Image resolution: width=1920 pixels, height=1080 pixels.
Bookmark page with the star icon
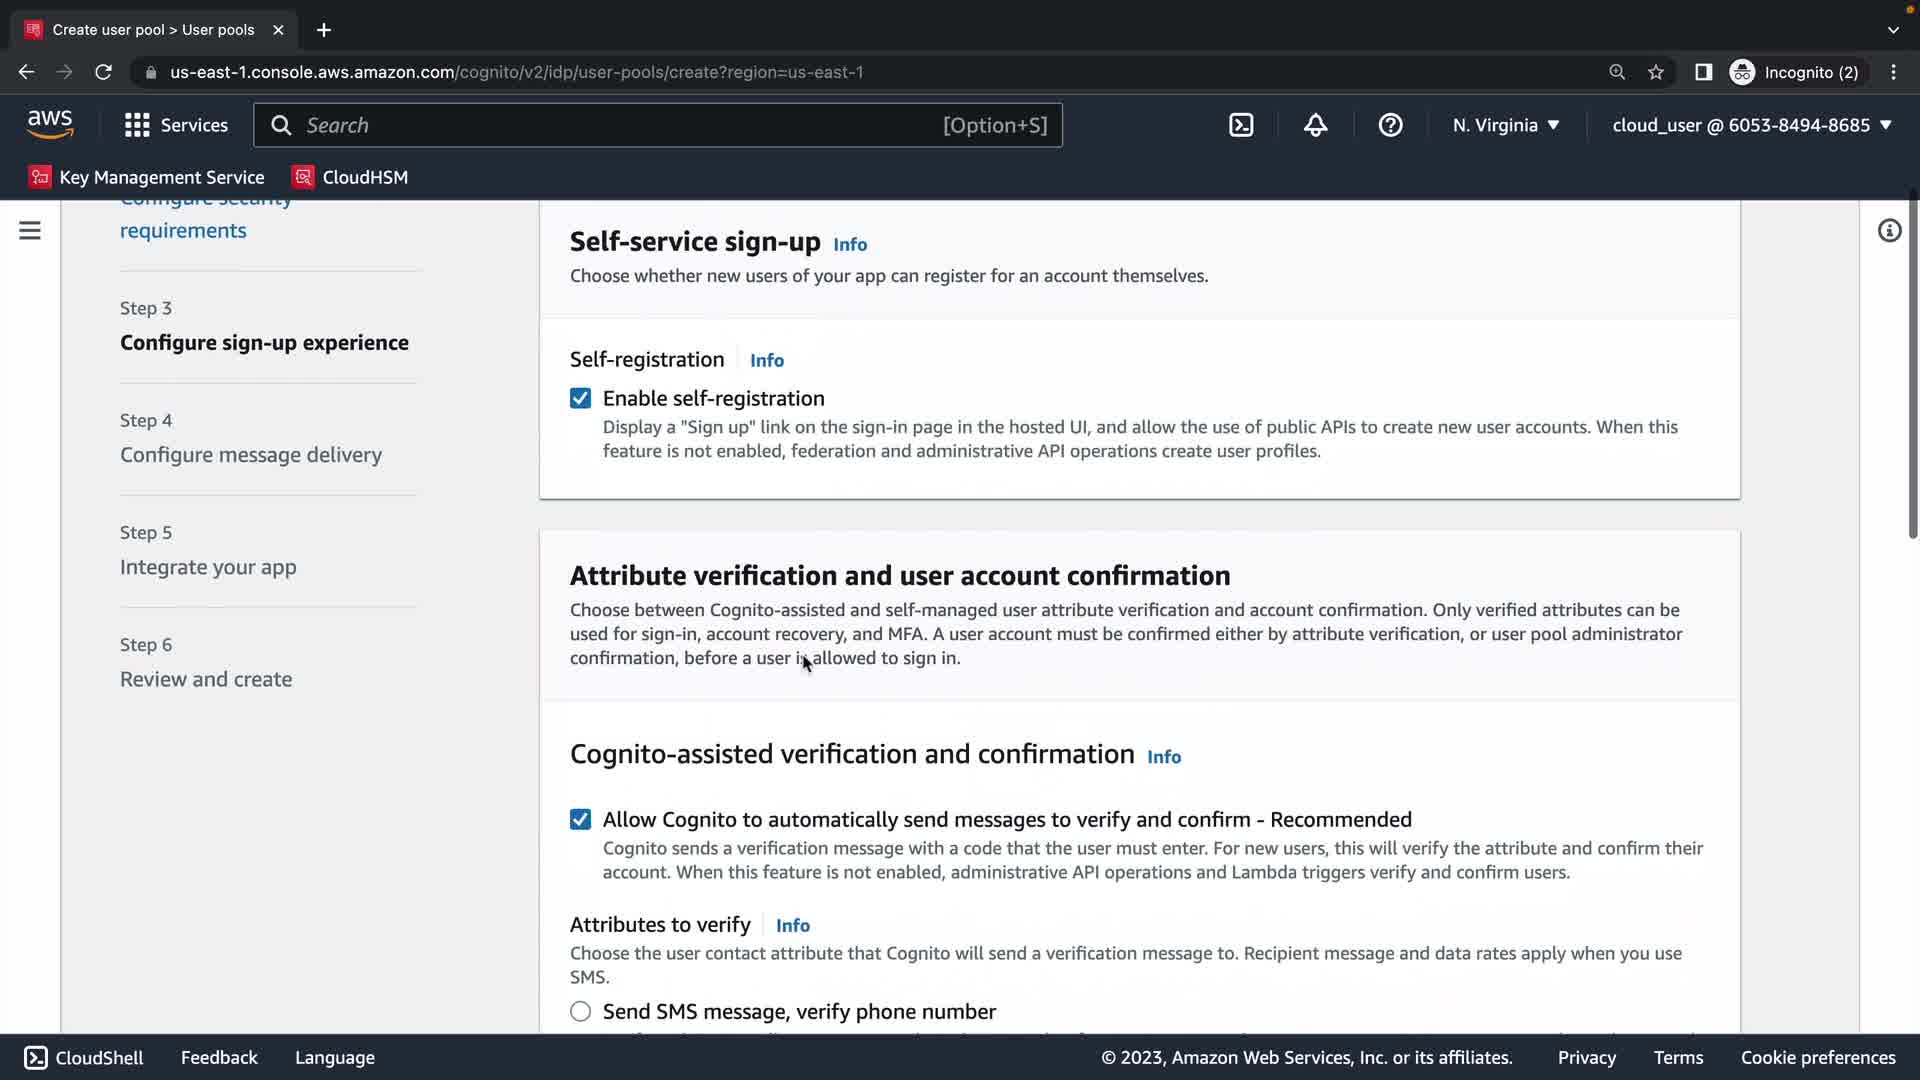click(1656, 72)
